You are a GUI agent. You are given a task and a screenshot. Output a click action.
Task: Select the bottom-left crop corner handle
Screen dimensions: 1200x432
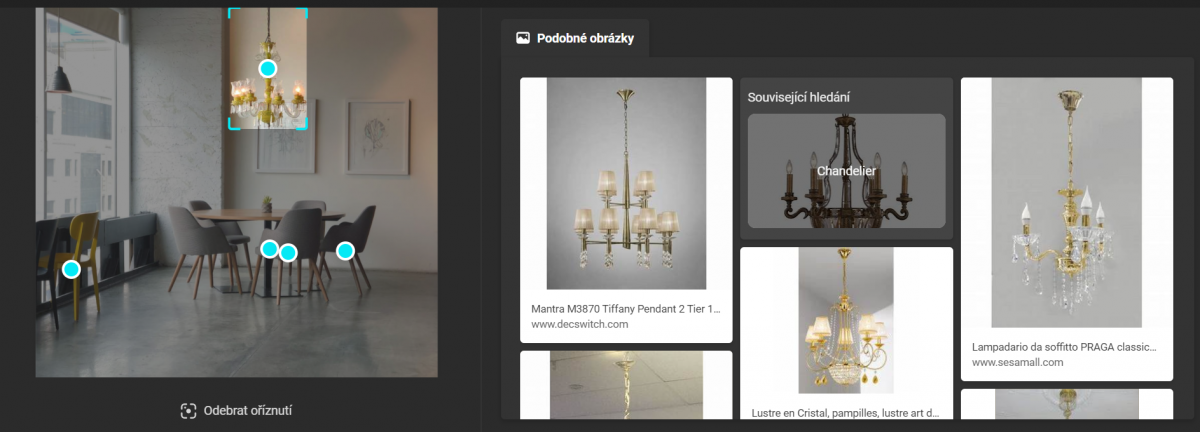[234, 124]
